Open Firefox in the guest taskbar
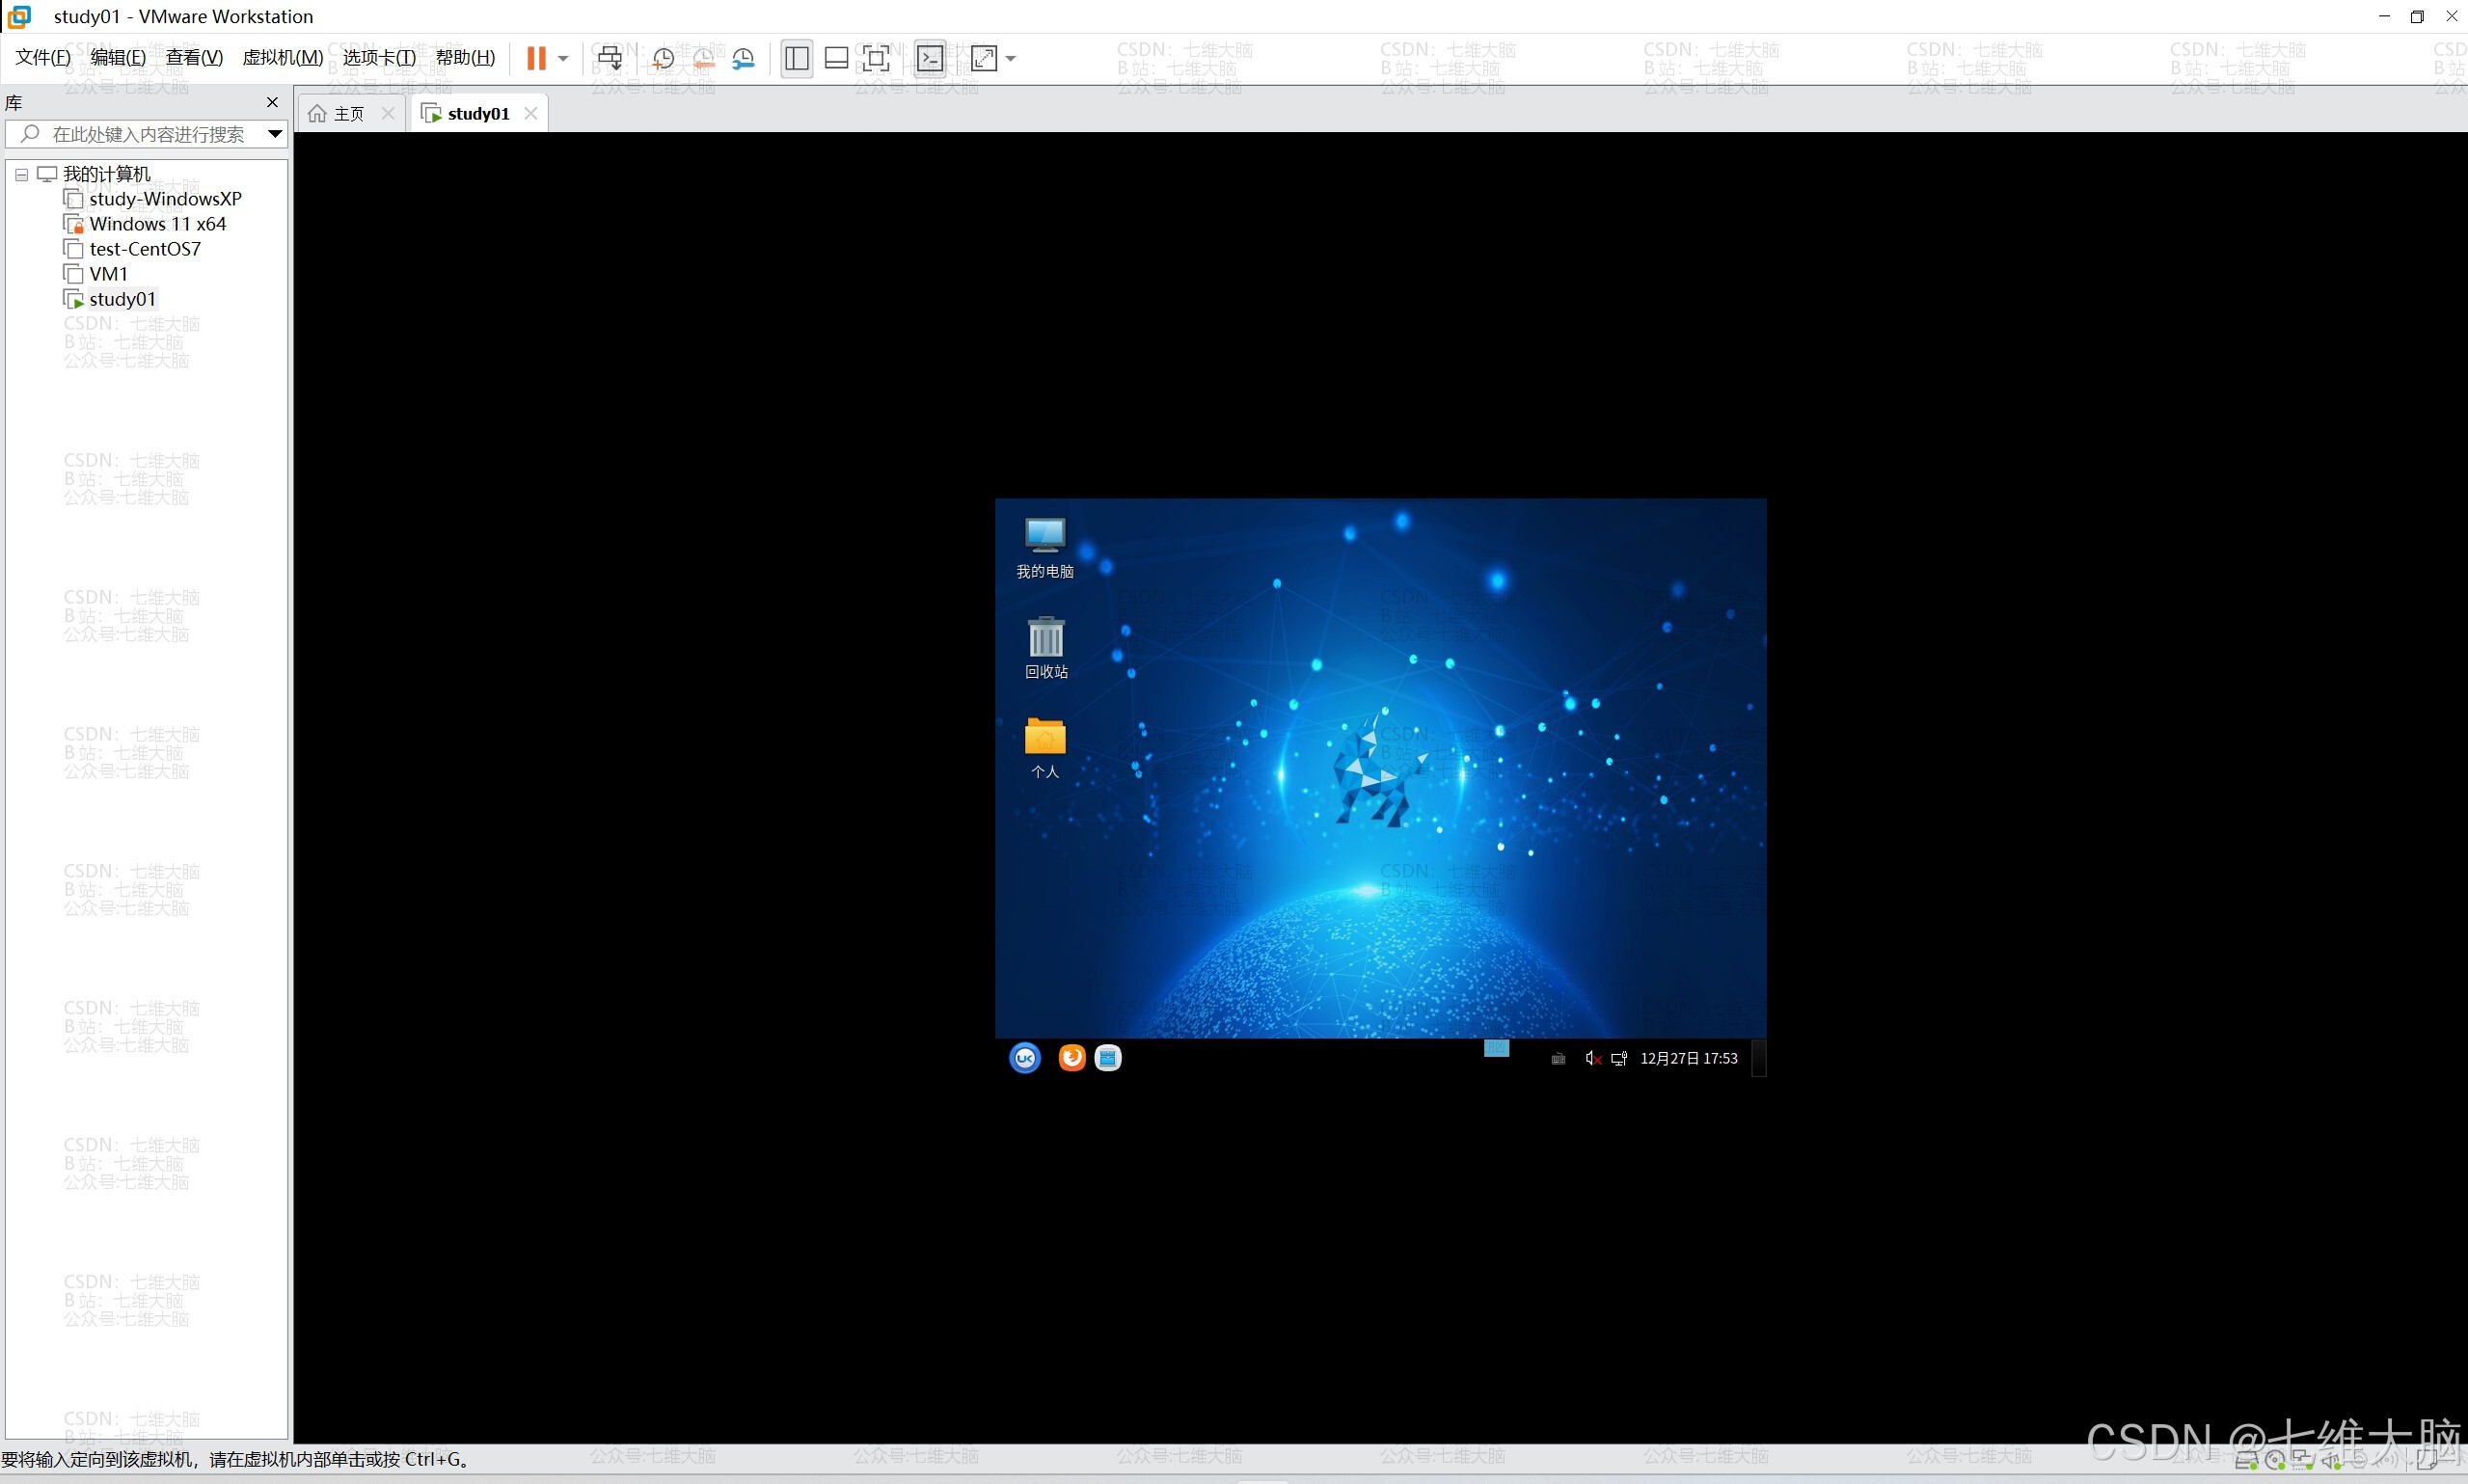Screen dimensions: 2468x1484 [x=1071, y=1057]
